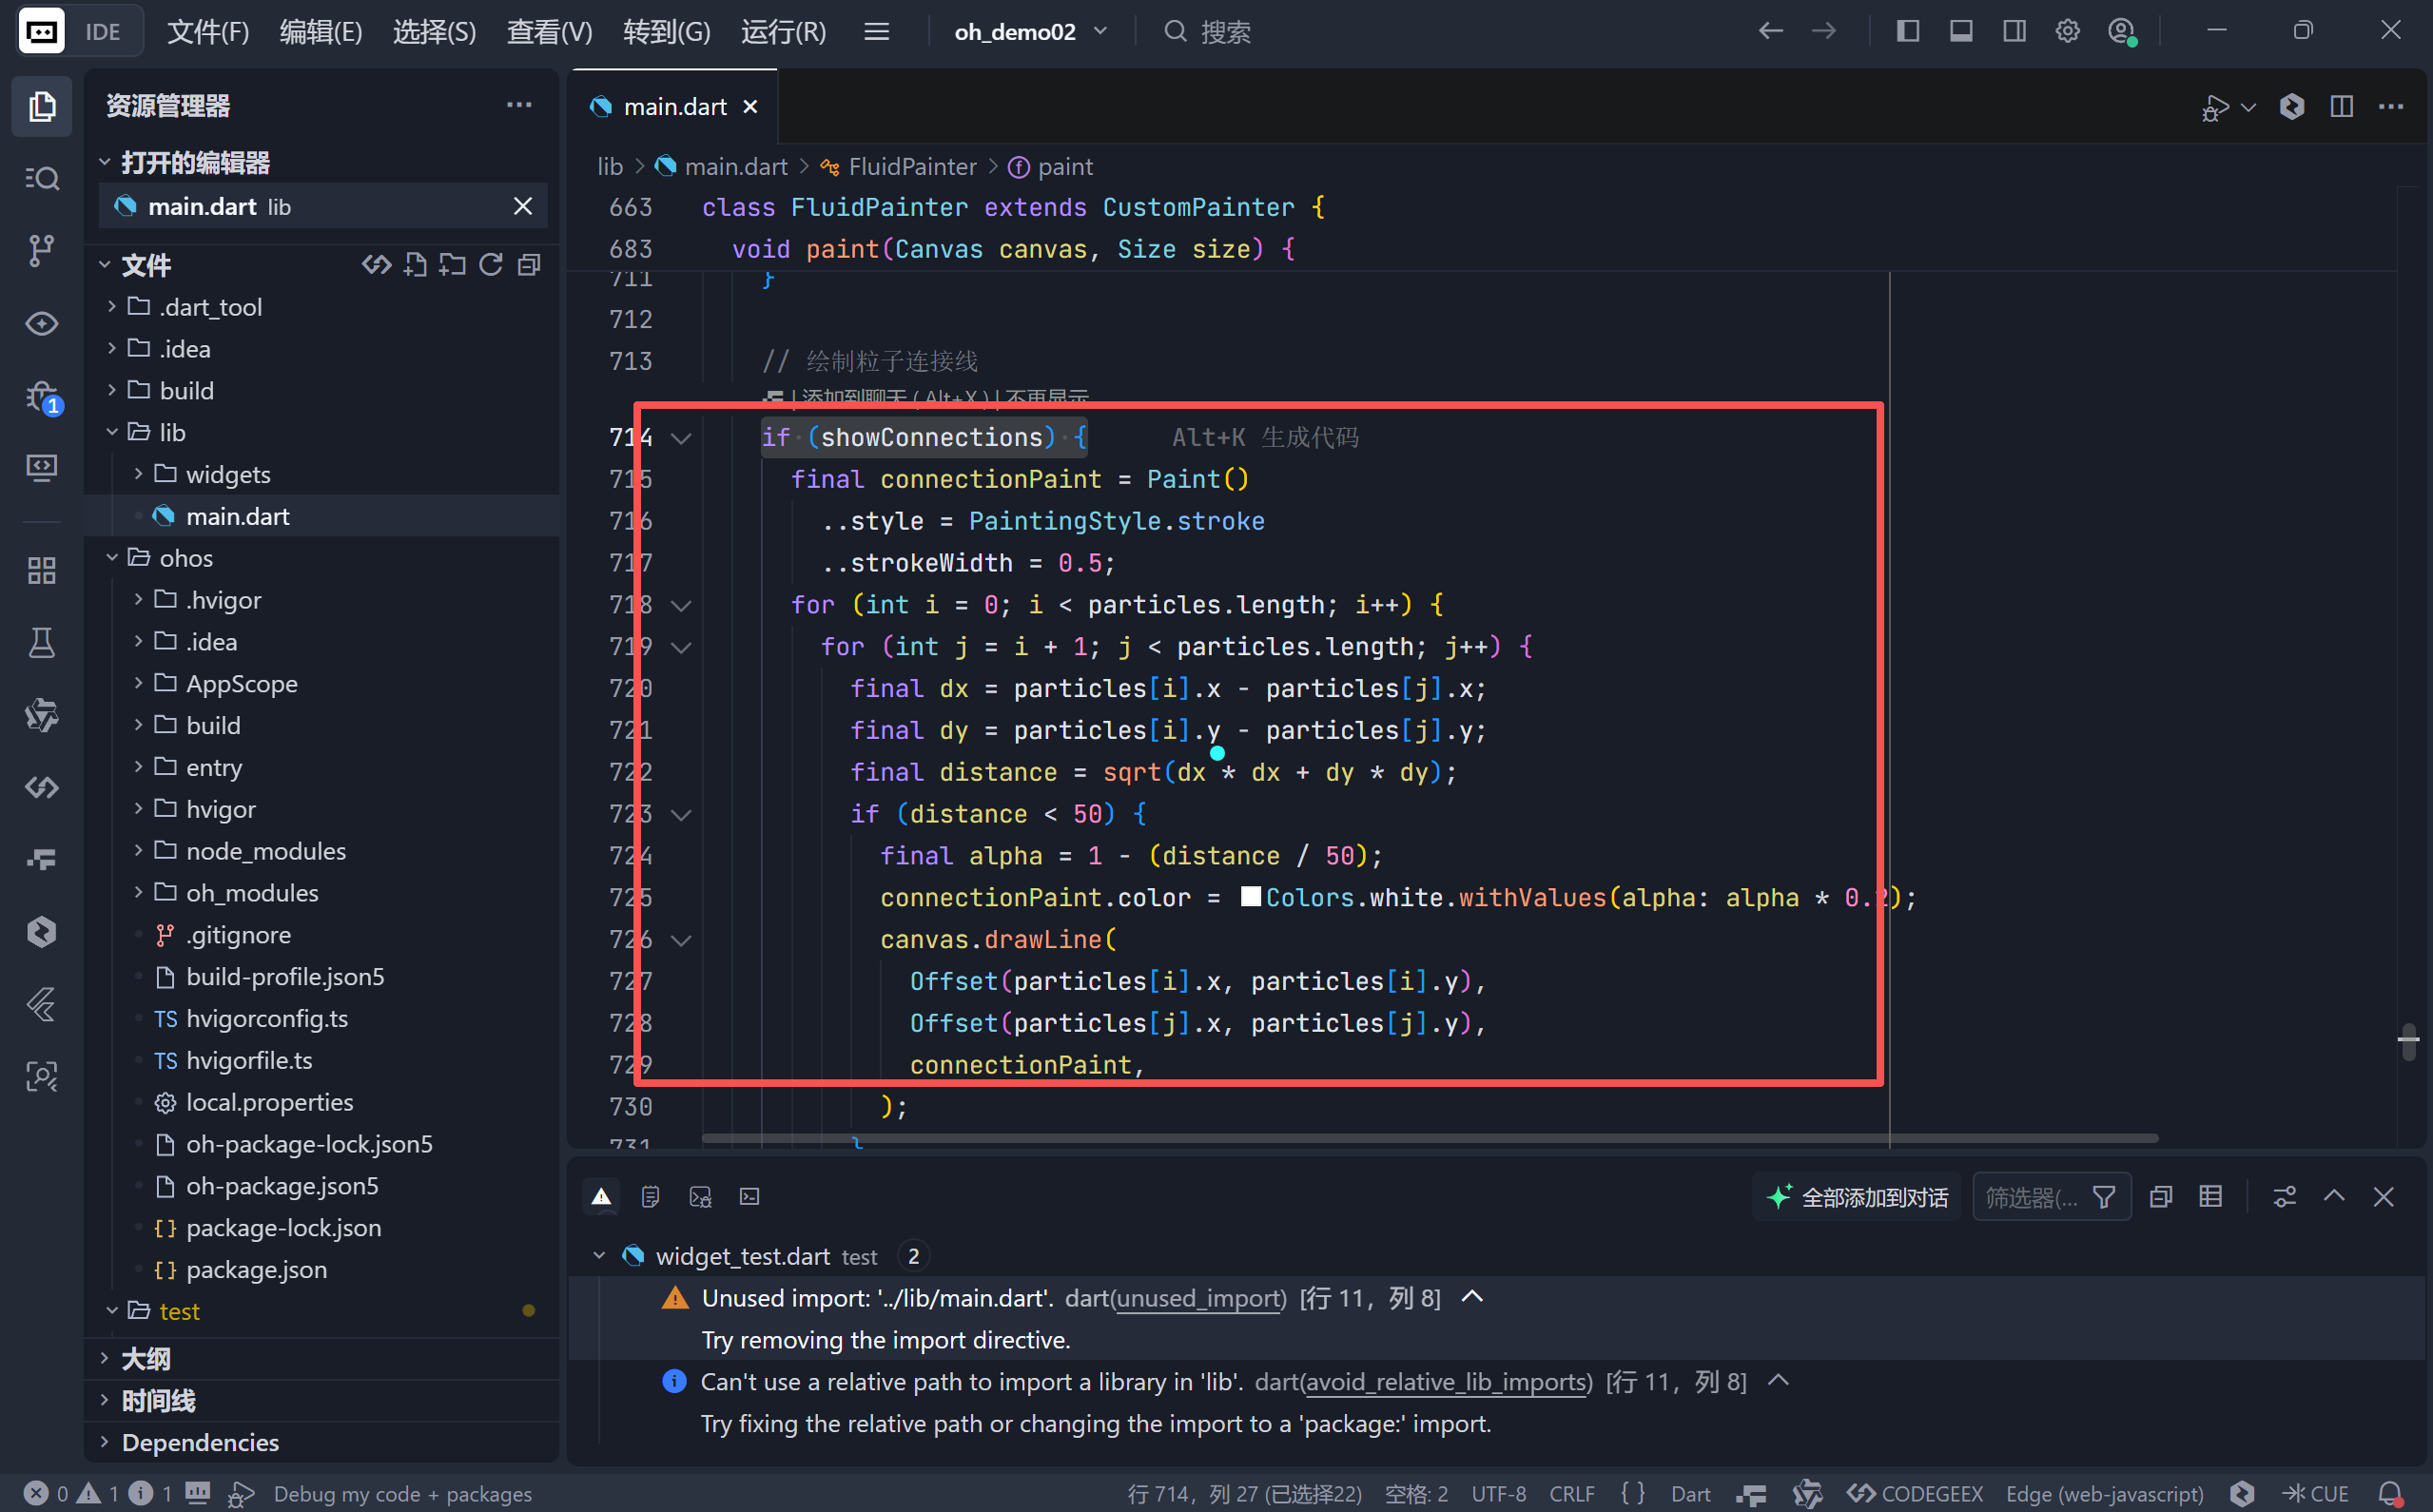The width and height of the screenshot is (2433, 1512).
Task: Open the search activity bar icon
Action: [41, 178]
